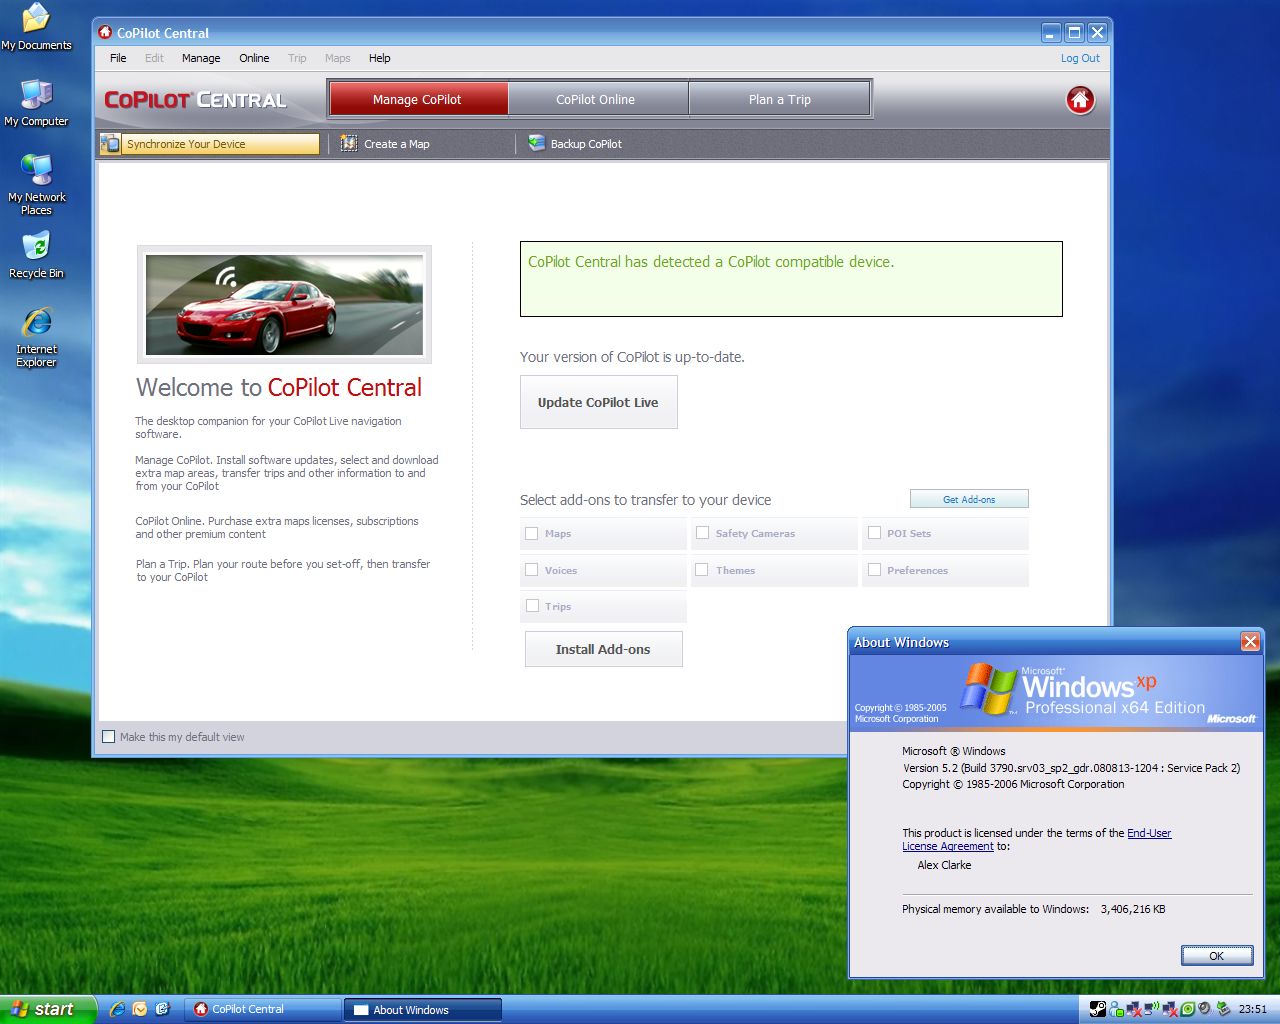
Task: Switch to the CoPilot Online tab
Action: pos(596,99)
